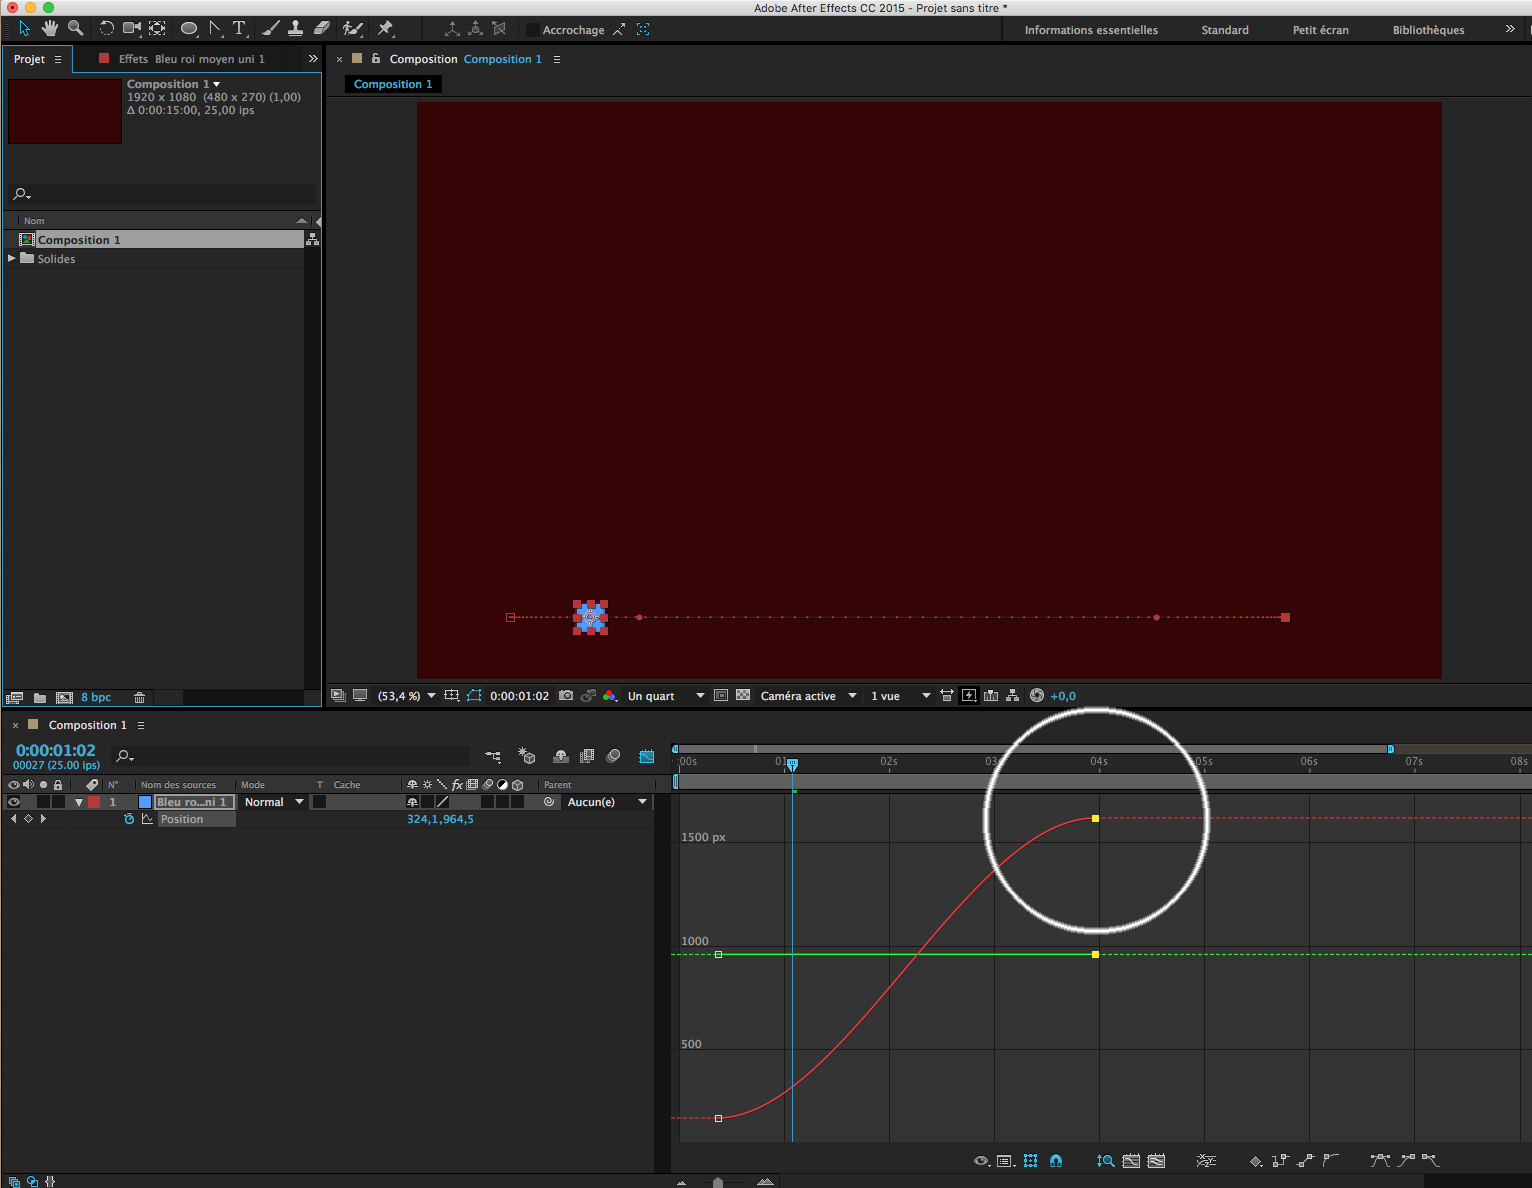Select the Clone Stamp tool
1532x1188 pixels.
(x=296, y=29)
